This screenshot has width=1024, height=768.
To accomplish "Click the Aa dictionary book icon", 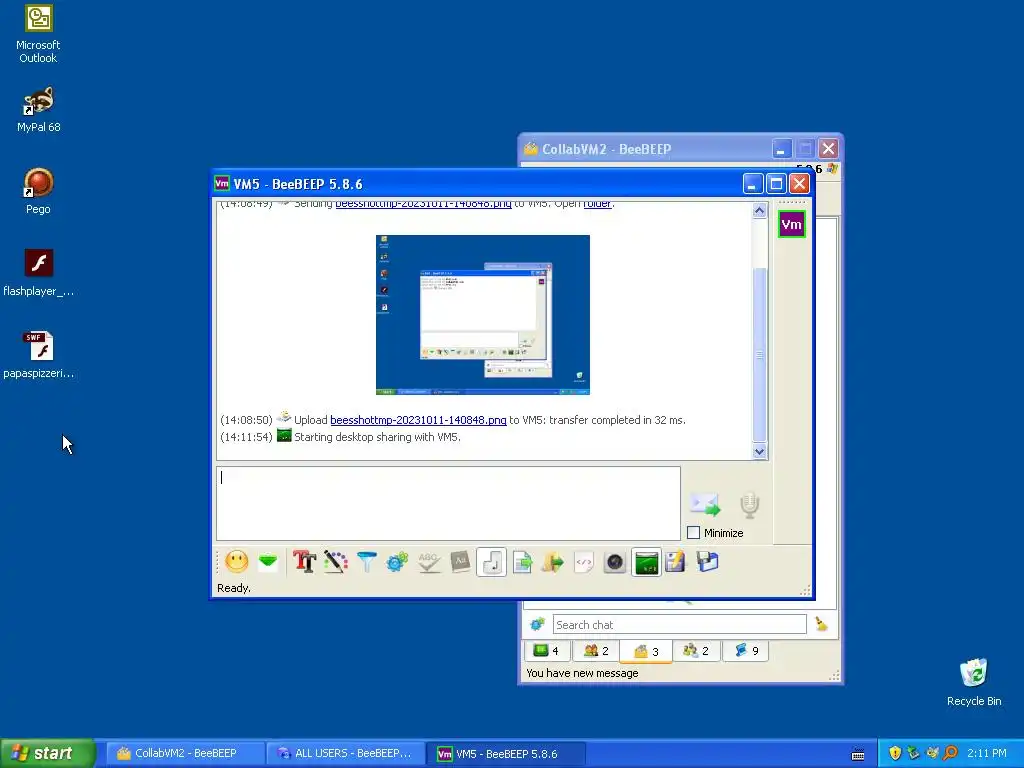I will [x=460, y=562].
